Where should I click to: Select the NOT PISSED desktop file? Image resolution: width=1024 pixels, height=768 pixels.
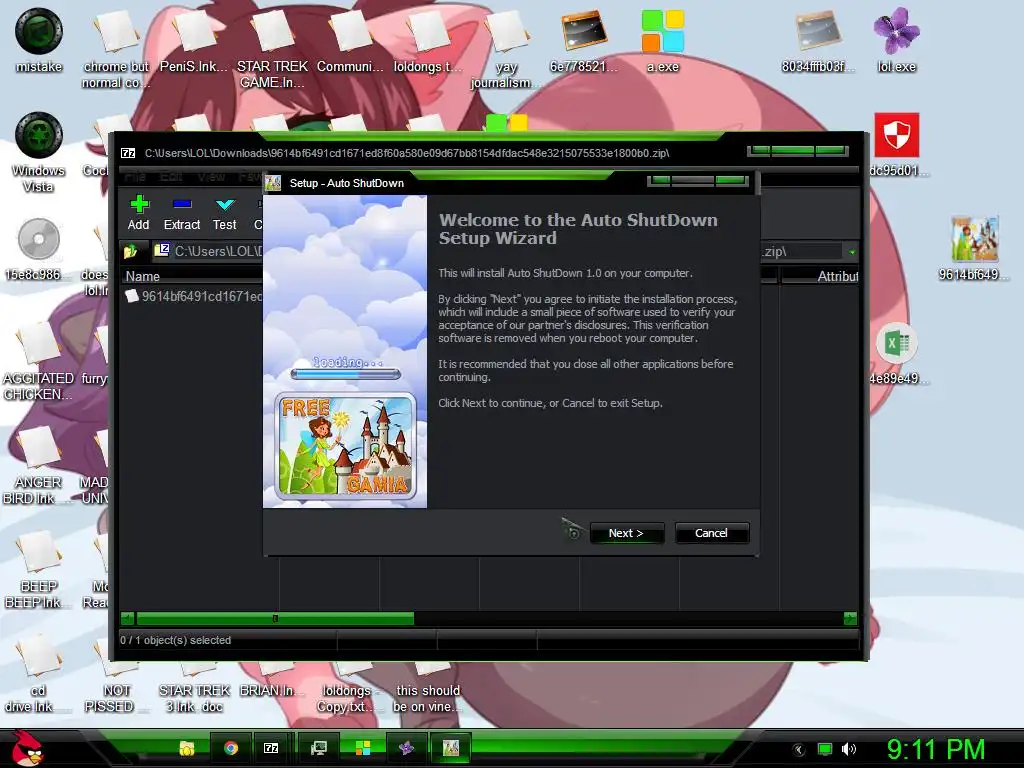[x=116, y=690]
